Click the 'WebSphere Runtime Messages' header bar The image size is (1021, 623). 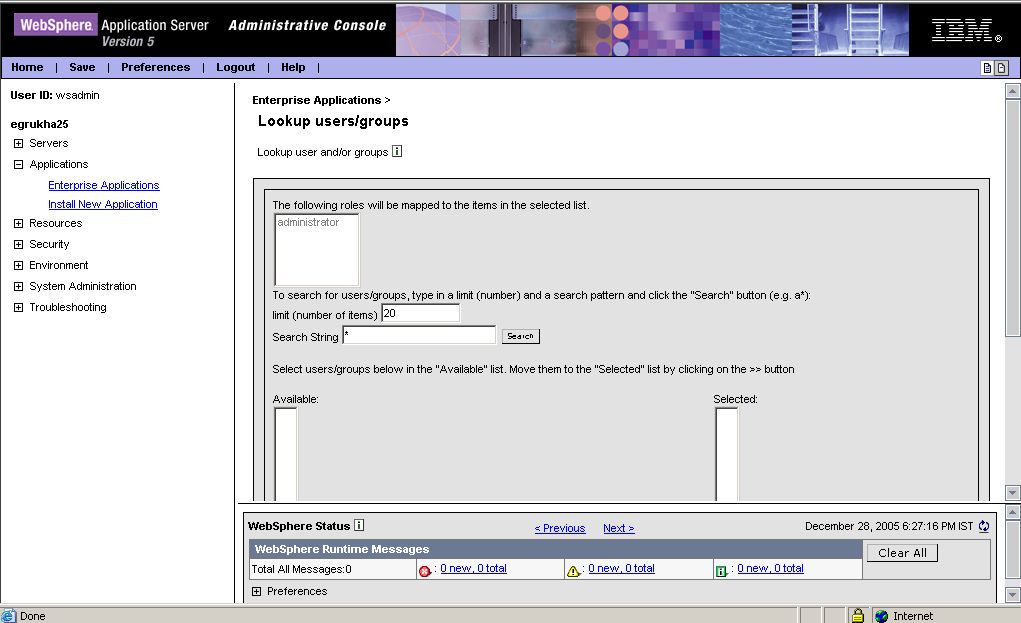[x=555, y=549]
